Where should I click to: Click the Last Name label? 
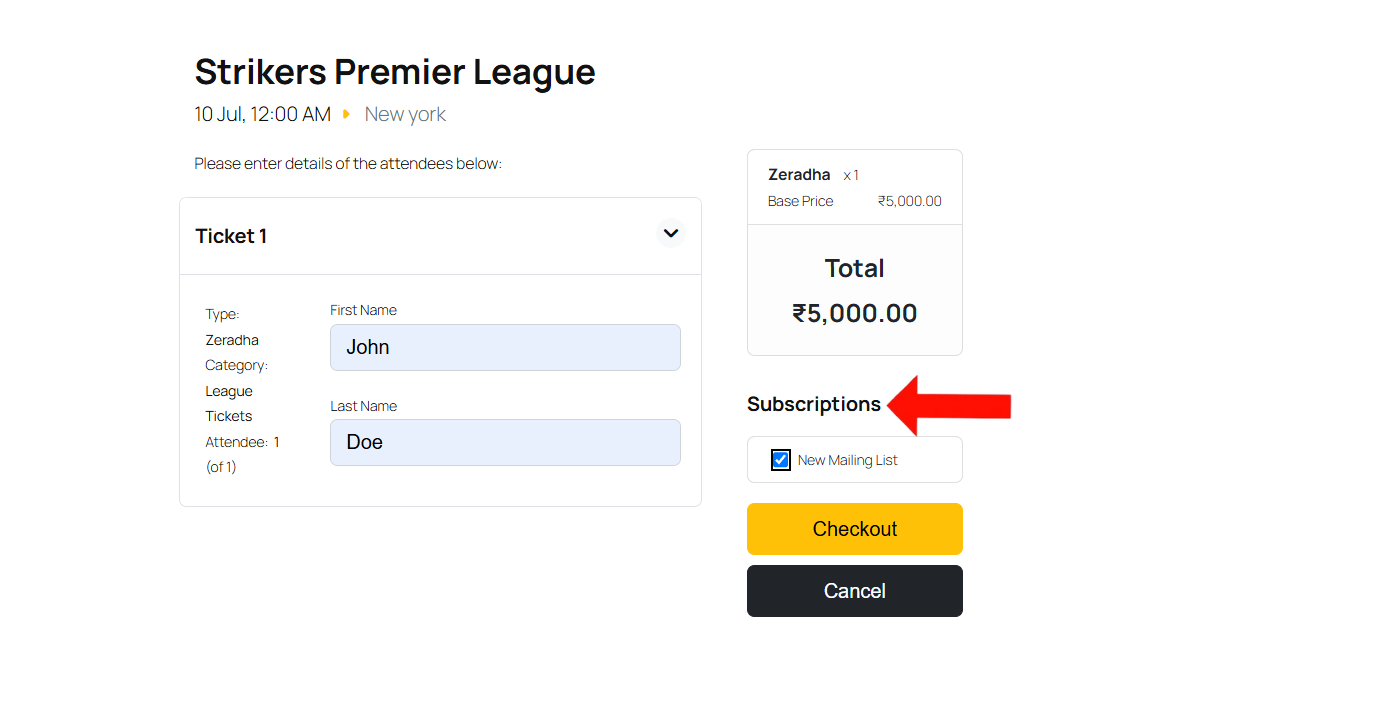(x=363, y=406)
